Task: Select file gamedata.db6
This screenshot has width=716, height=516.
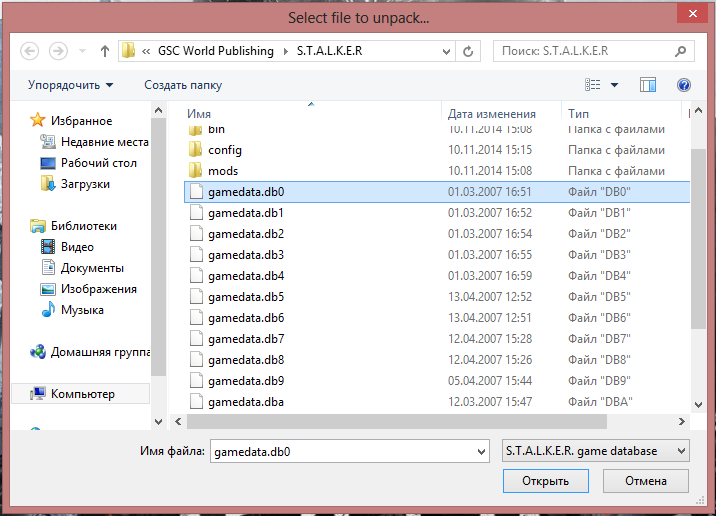Action: (437, 318)
